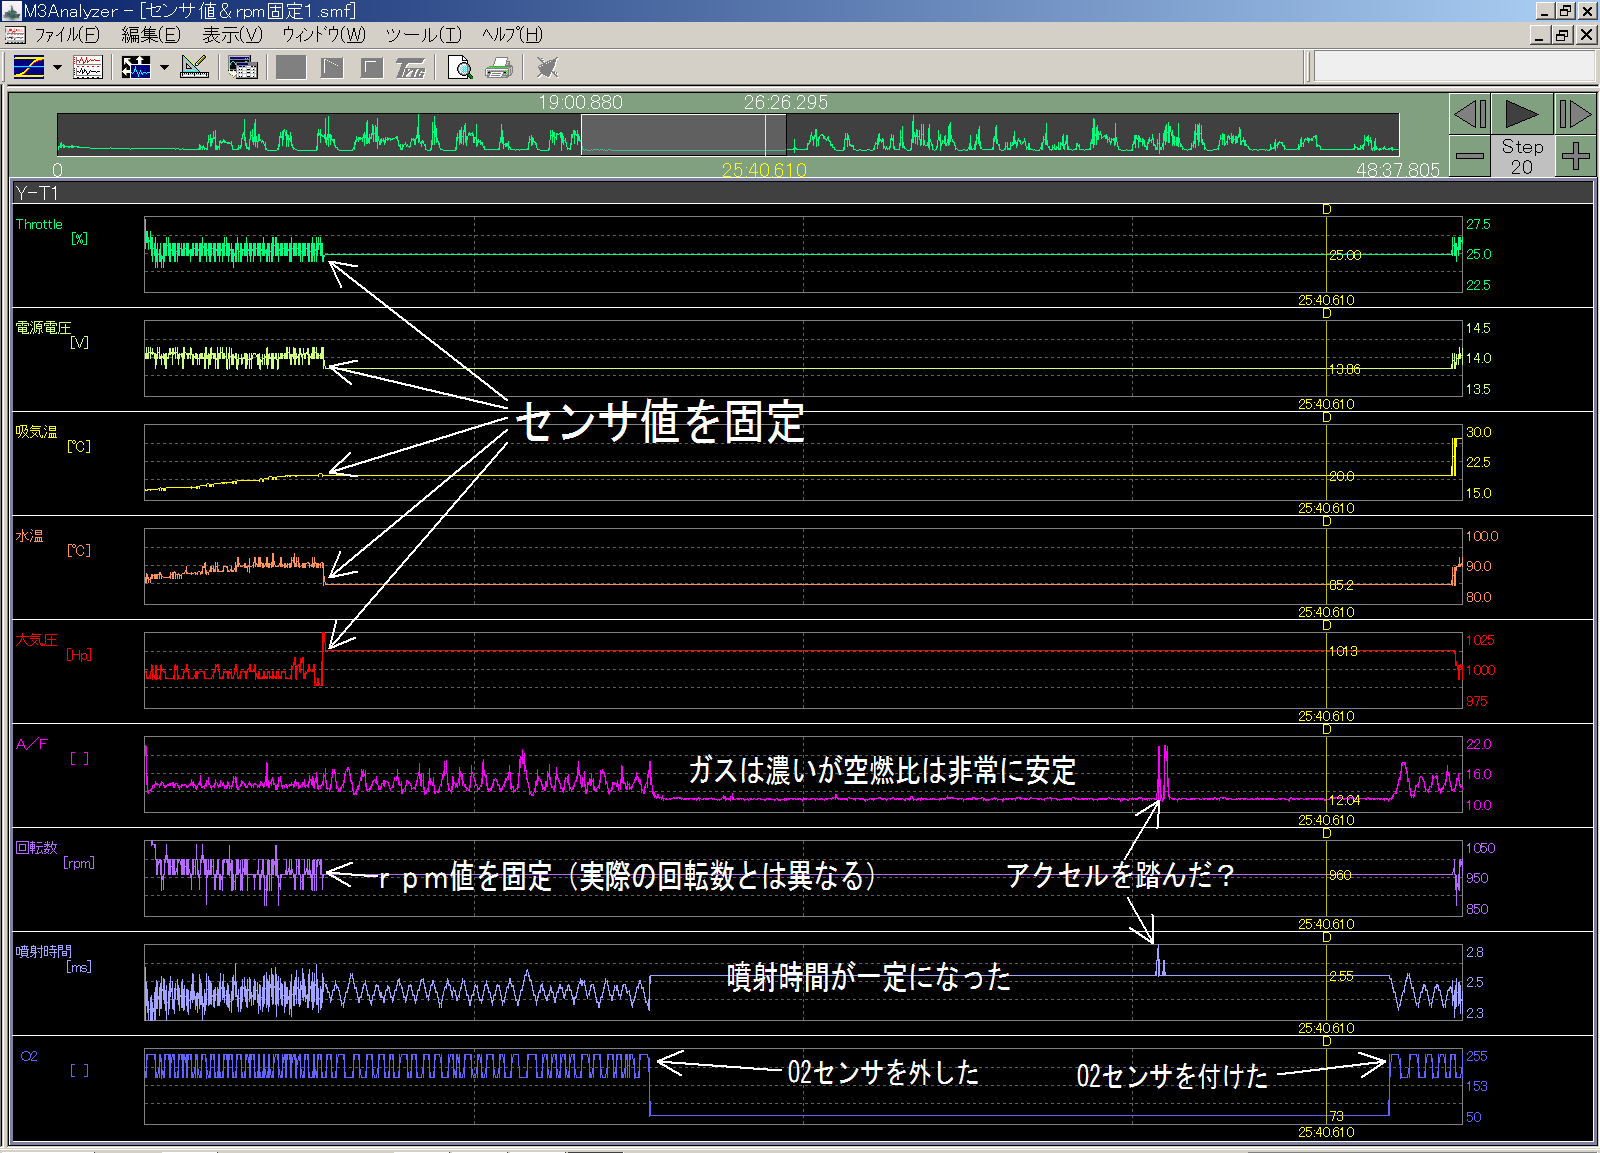
Task: Open the ツール(T) menu
Action: tap(423, 35)
